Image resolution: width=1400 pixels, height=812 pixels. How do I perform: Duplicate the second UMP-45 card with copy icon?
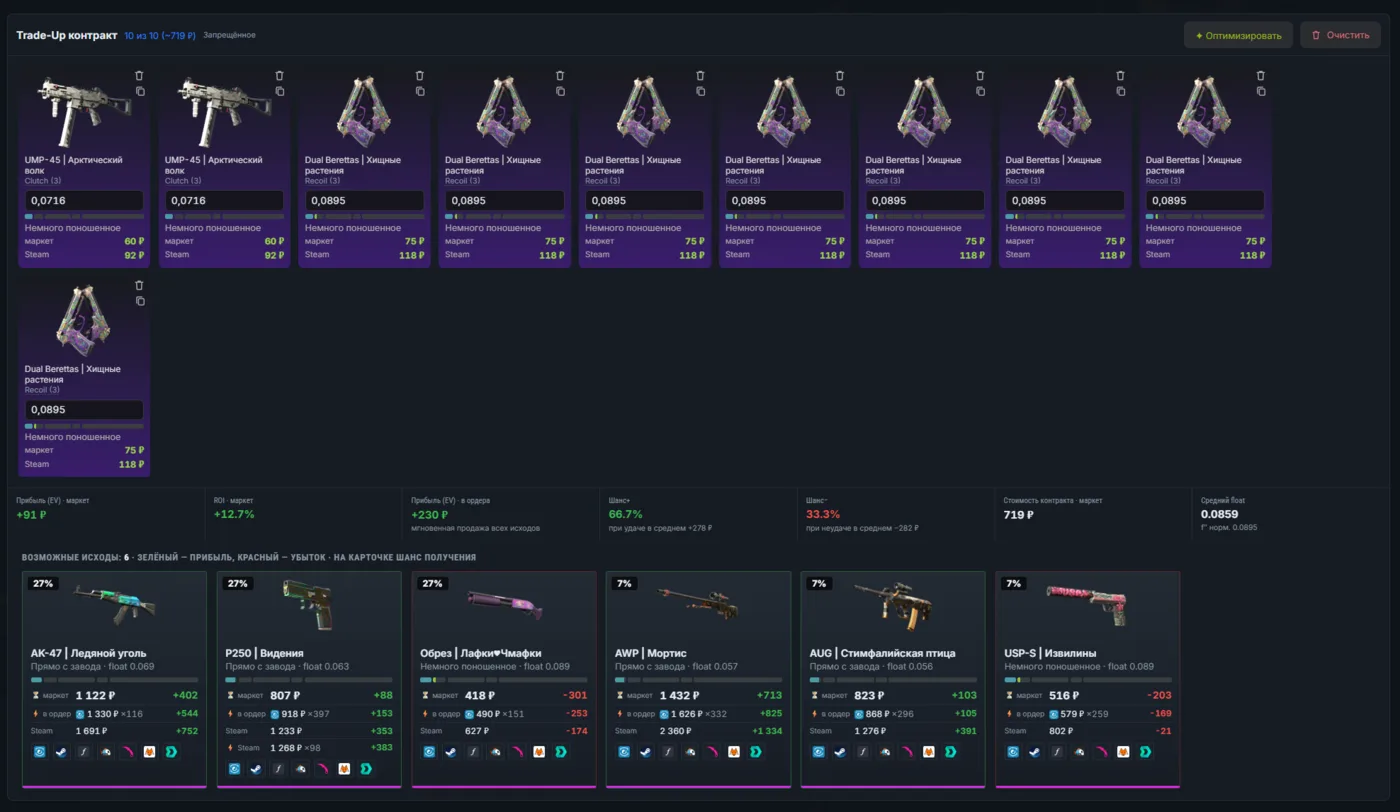point(280,91)
